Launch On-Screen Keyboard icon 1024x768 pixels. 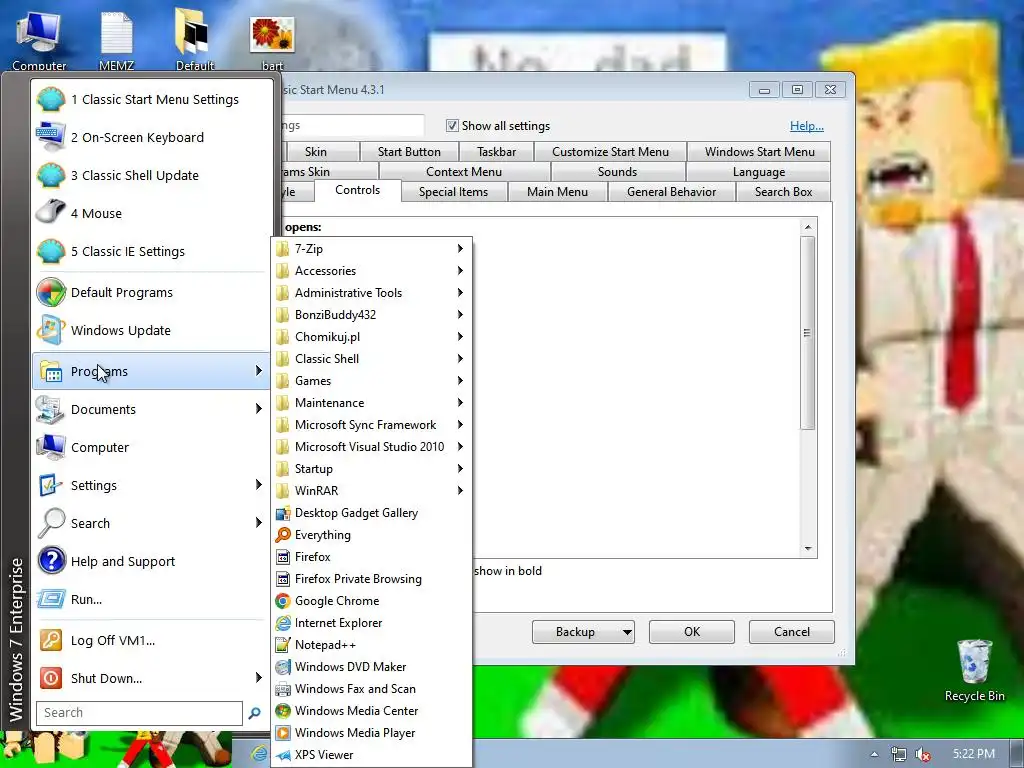point(51,137)
